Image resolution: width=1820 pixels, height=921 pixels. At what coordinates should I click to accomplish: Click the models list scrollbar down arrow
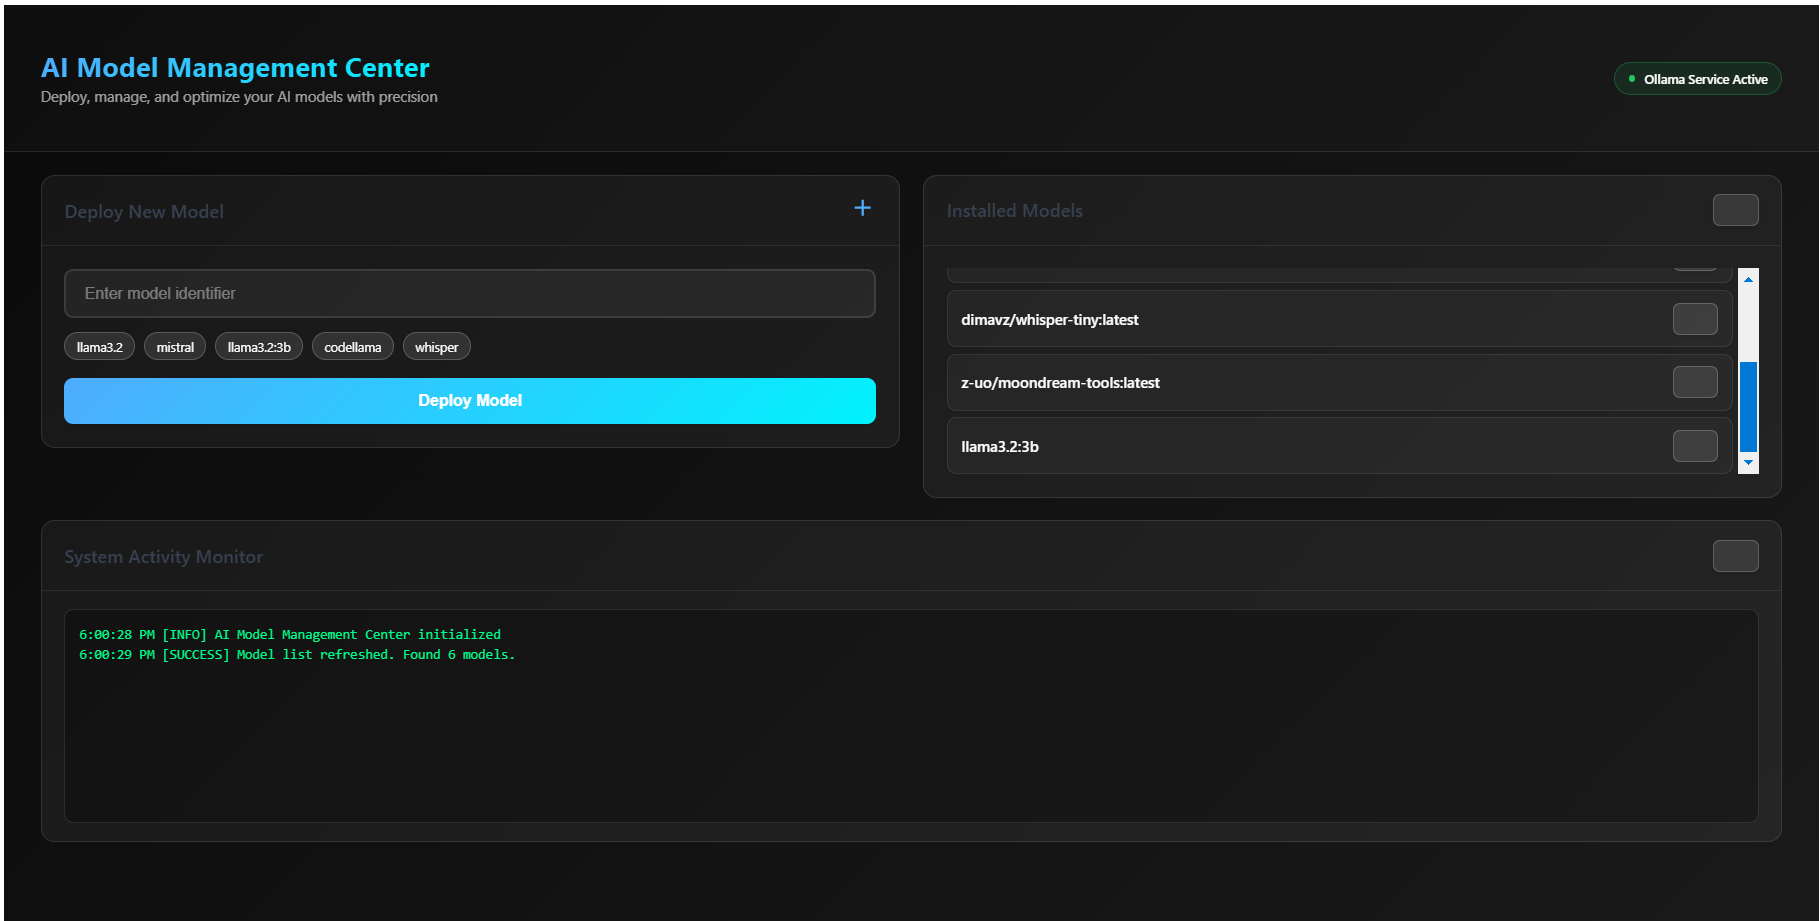tap(1748, 463)
